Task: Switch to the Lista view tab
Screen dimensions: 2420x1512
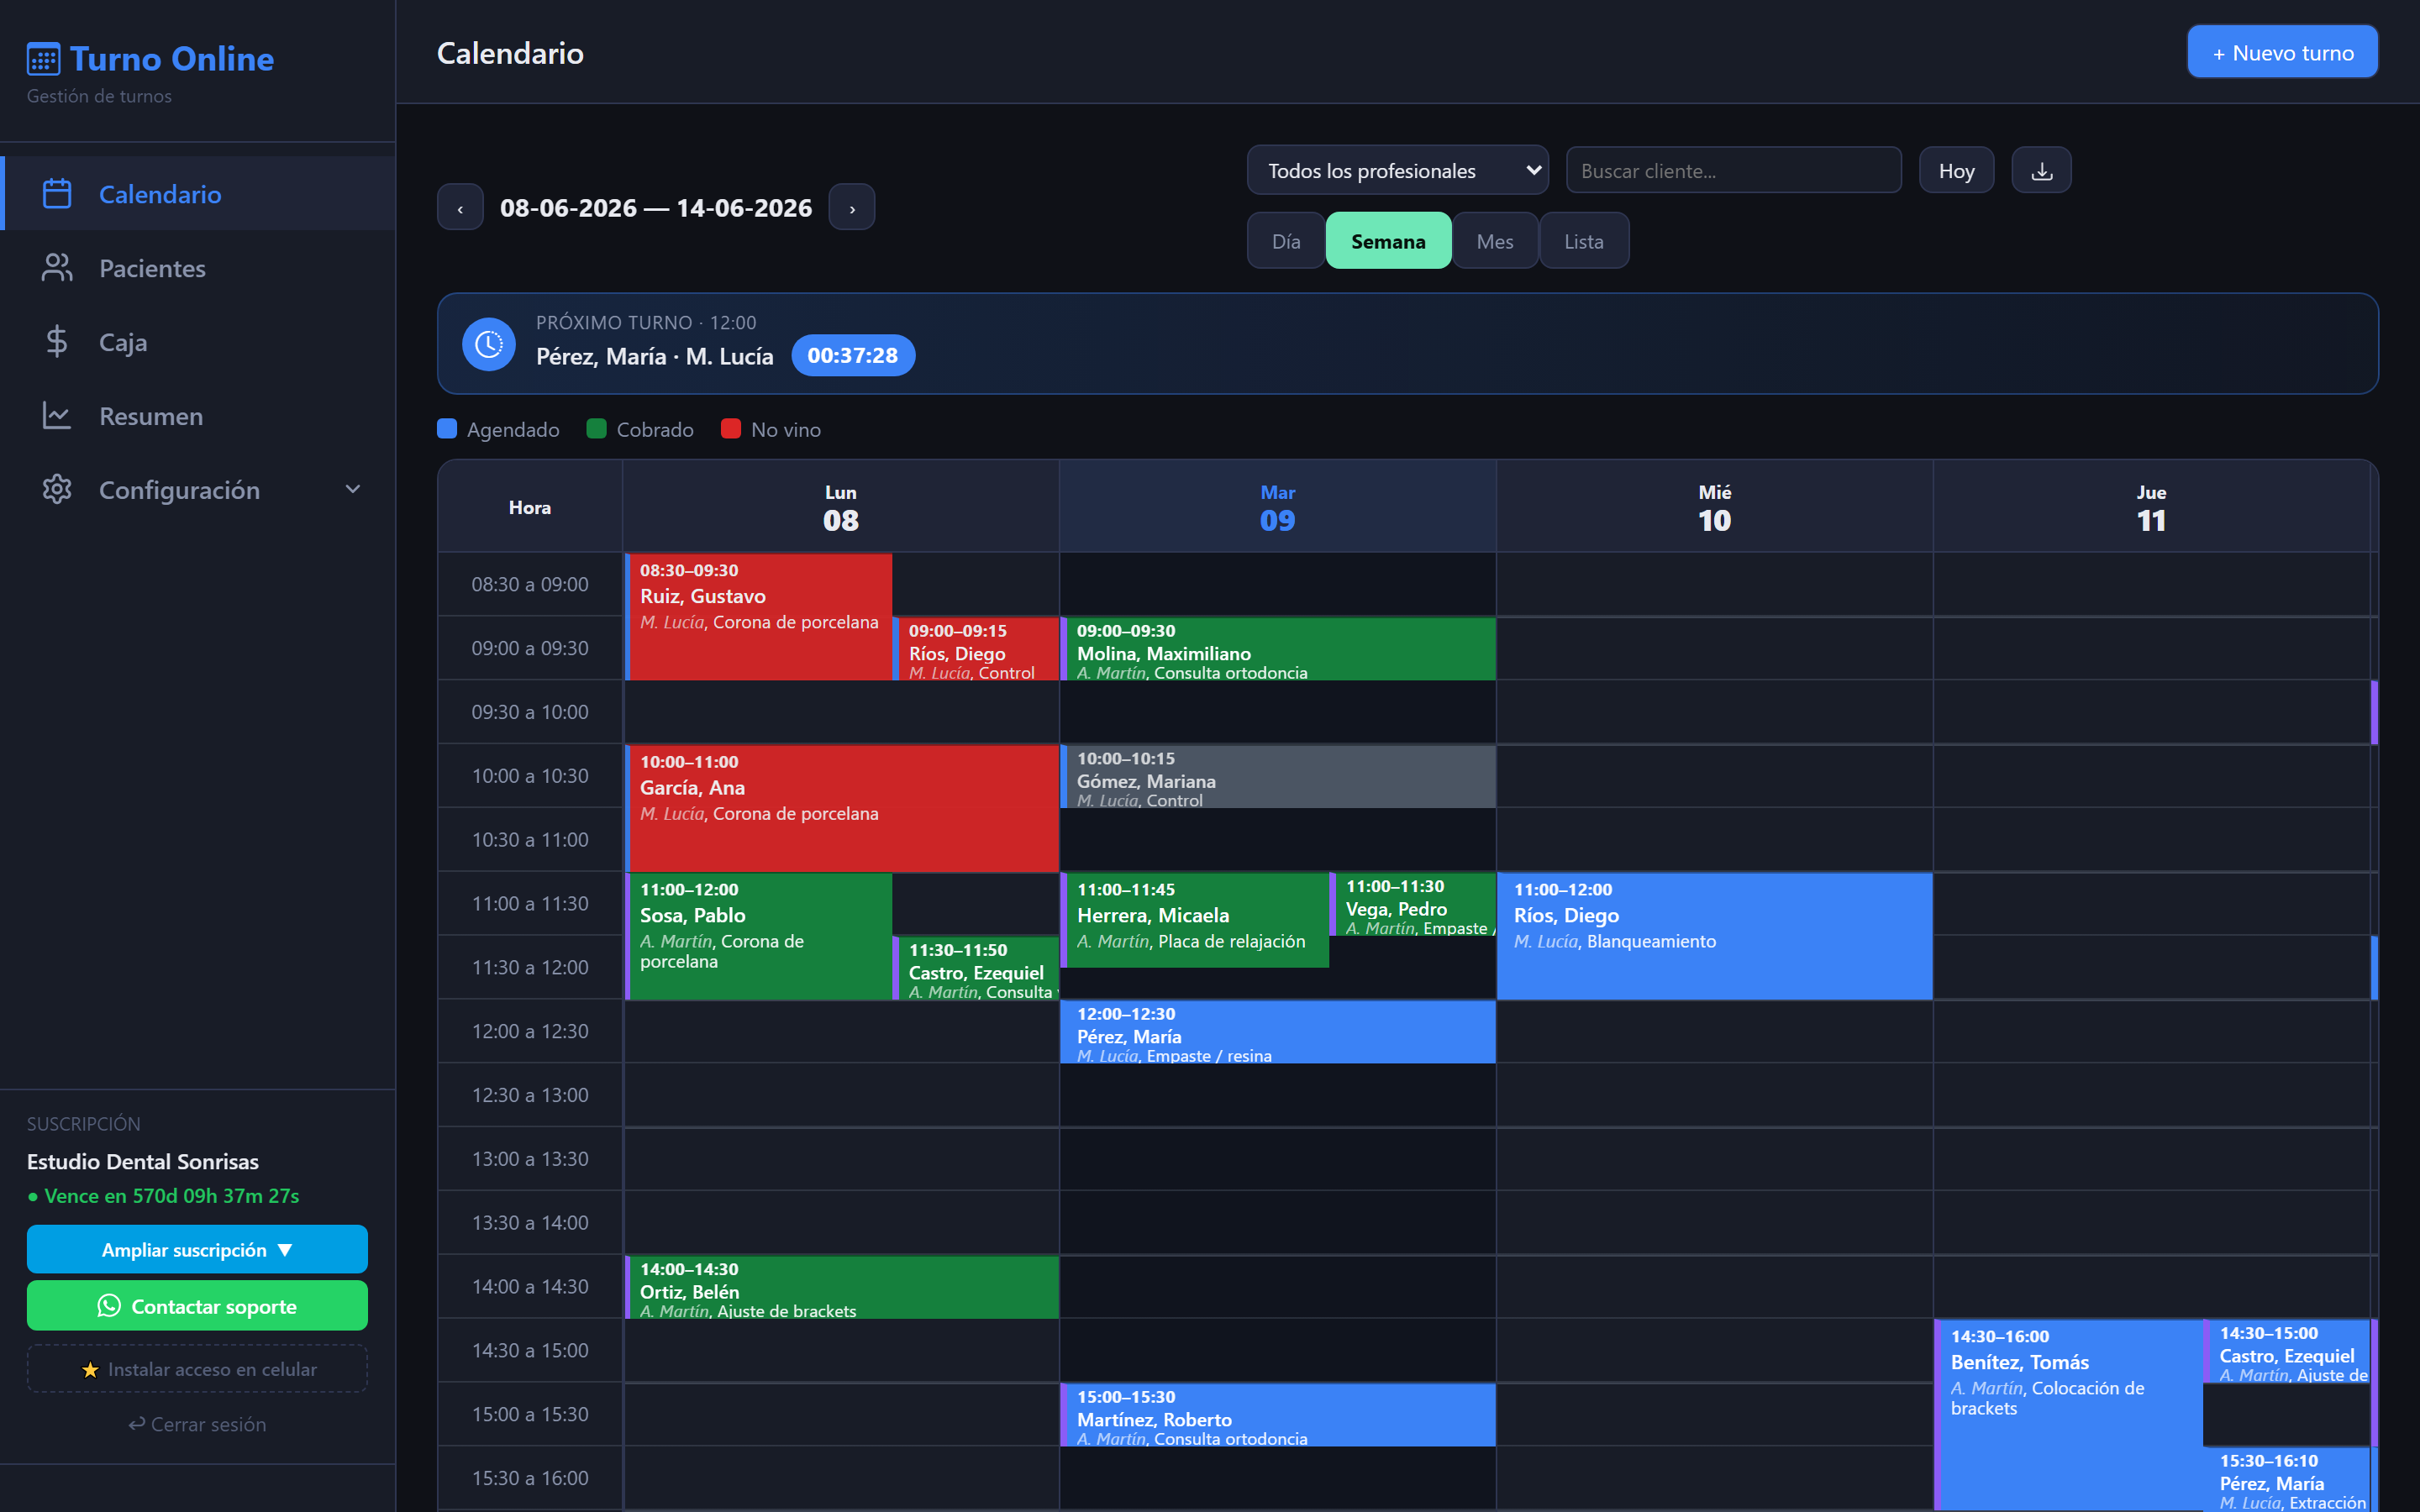Action: (x=1584, y=241)
